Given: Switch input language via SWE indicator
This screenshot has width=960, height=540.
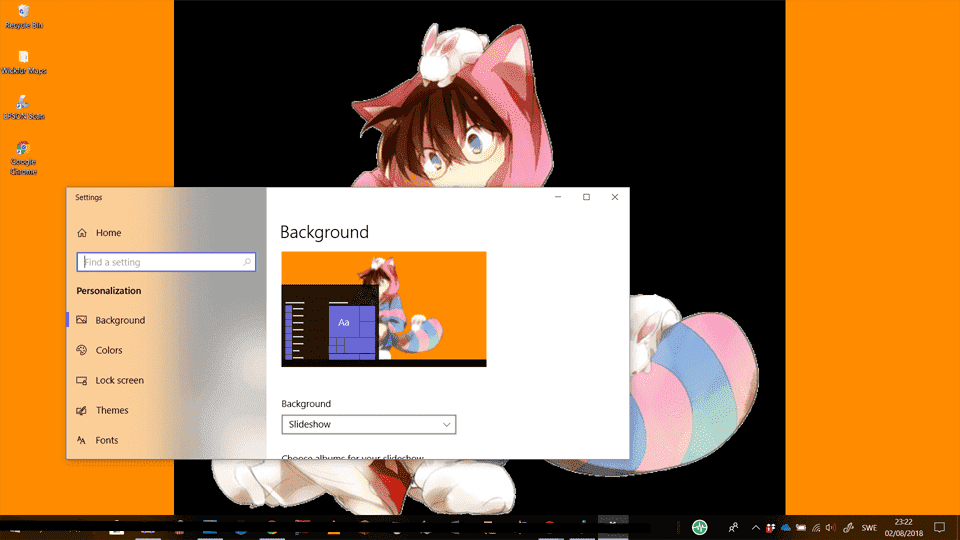Looking at the screenshot, I should click(869, 528).
